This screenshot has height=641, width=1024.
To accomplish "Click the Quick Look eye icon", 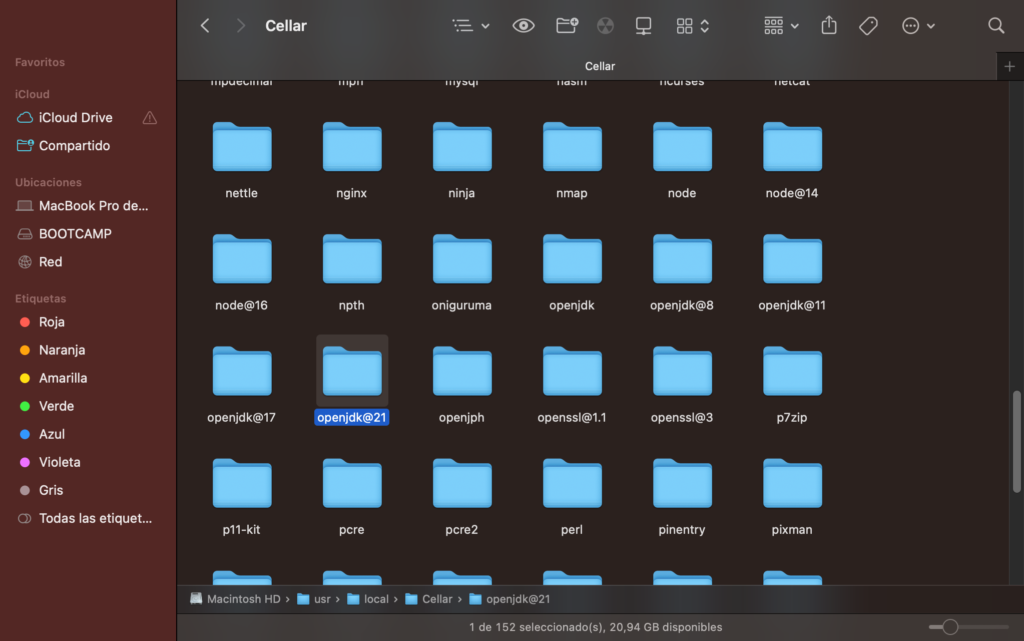I will click(x=523, y=26).
